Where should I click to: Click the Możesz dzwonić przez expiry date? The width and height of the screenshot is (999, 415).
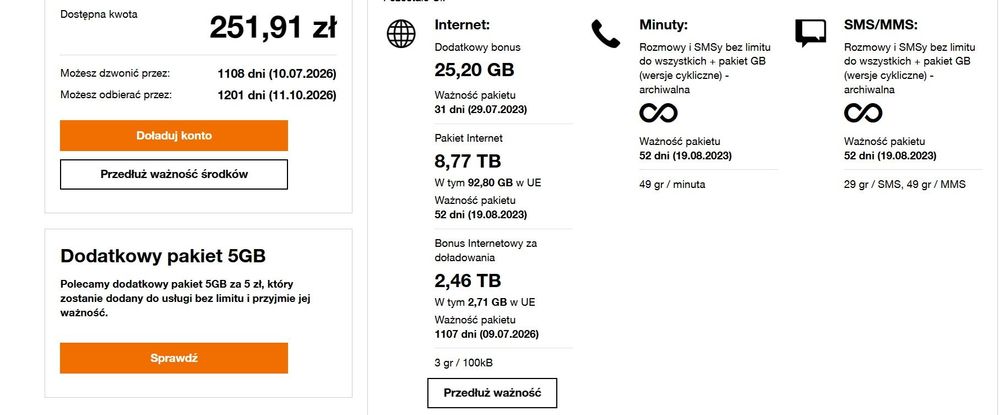277,74
